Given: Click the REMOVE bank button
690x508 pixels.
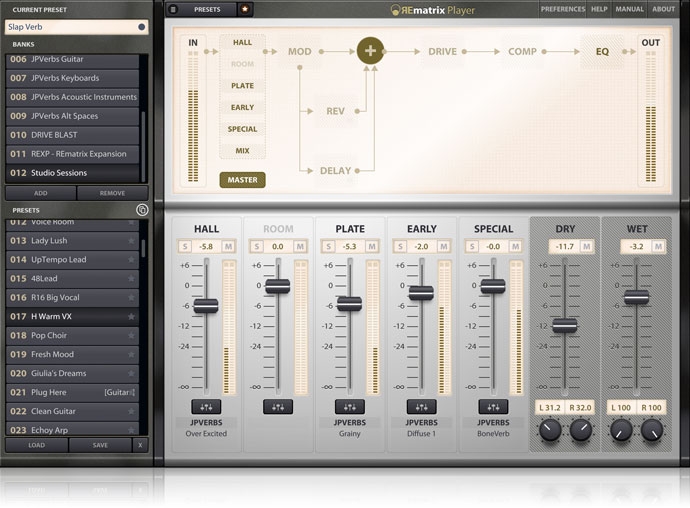Looking at the screenshot, I should pos(112,193).
